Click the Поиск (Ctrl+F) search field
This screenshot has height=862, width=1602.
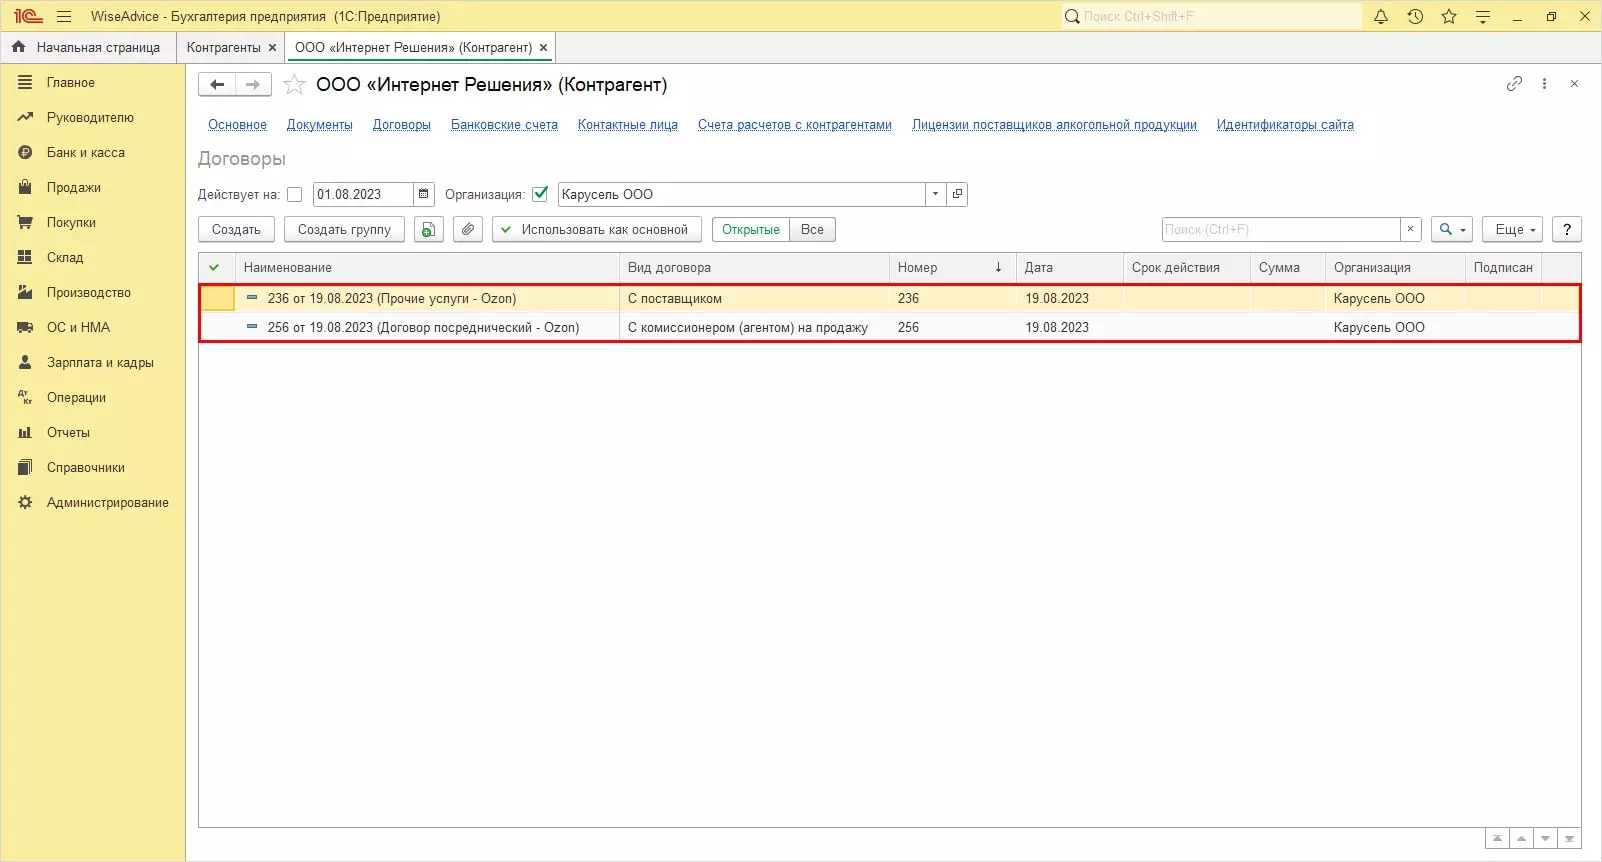tap(1280, 229)
